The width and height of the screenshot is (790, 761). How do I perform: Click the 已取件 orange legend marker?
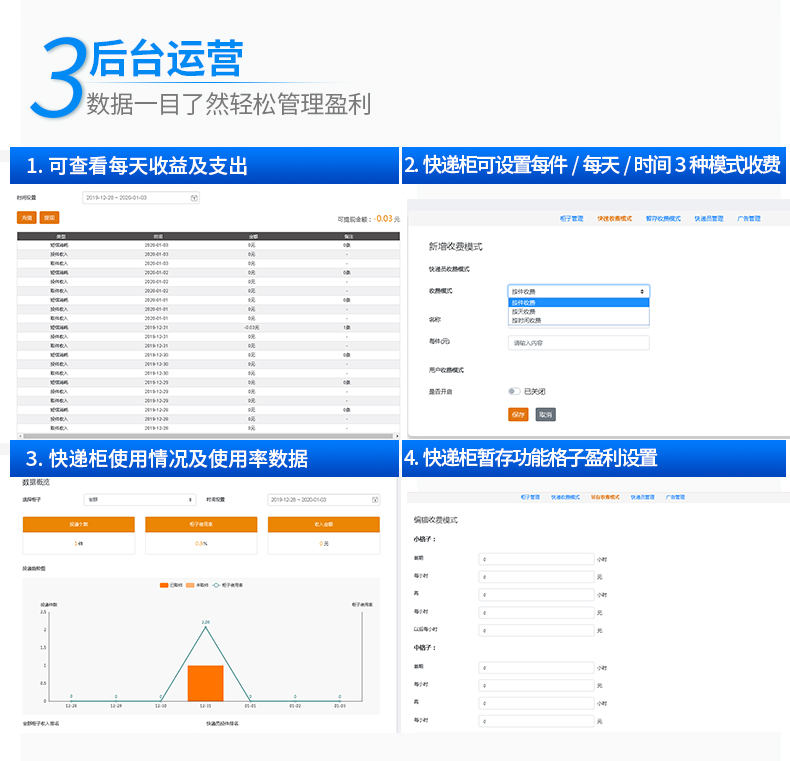(x=164, y=585)
